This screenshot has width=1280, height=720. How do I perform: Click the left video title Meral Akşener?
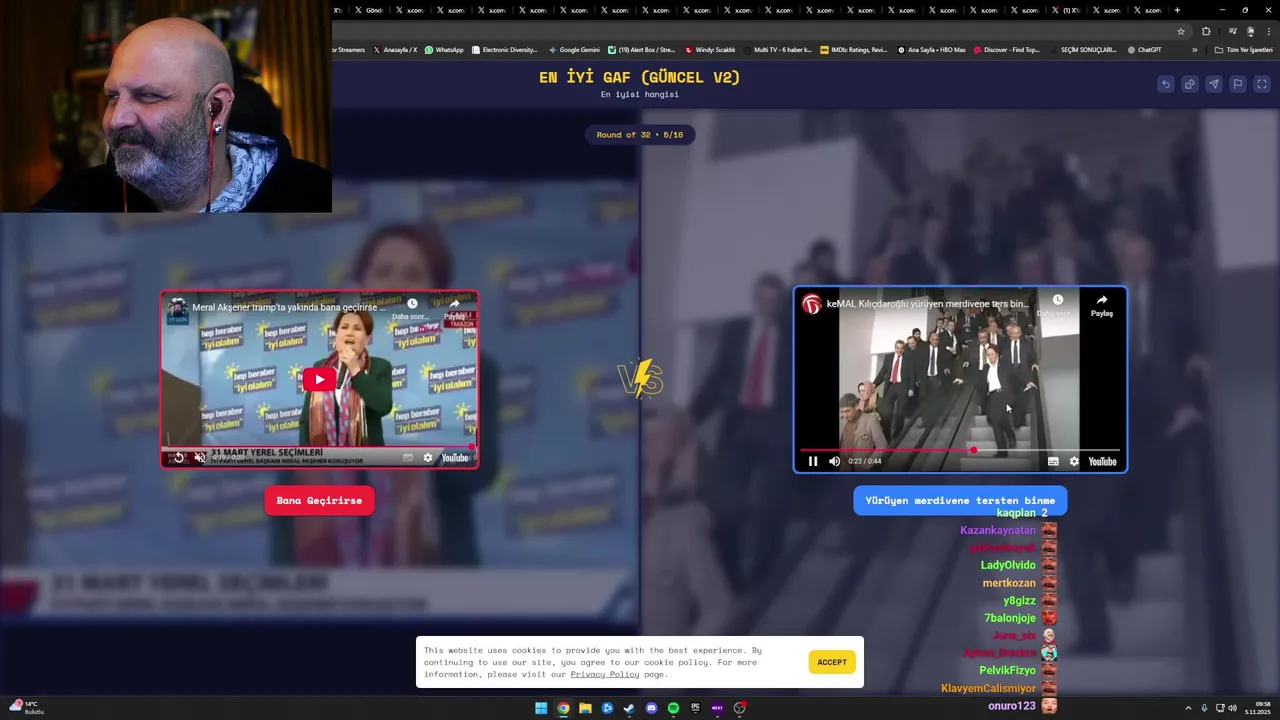coord(288,308)
